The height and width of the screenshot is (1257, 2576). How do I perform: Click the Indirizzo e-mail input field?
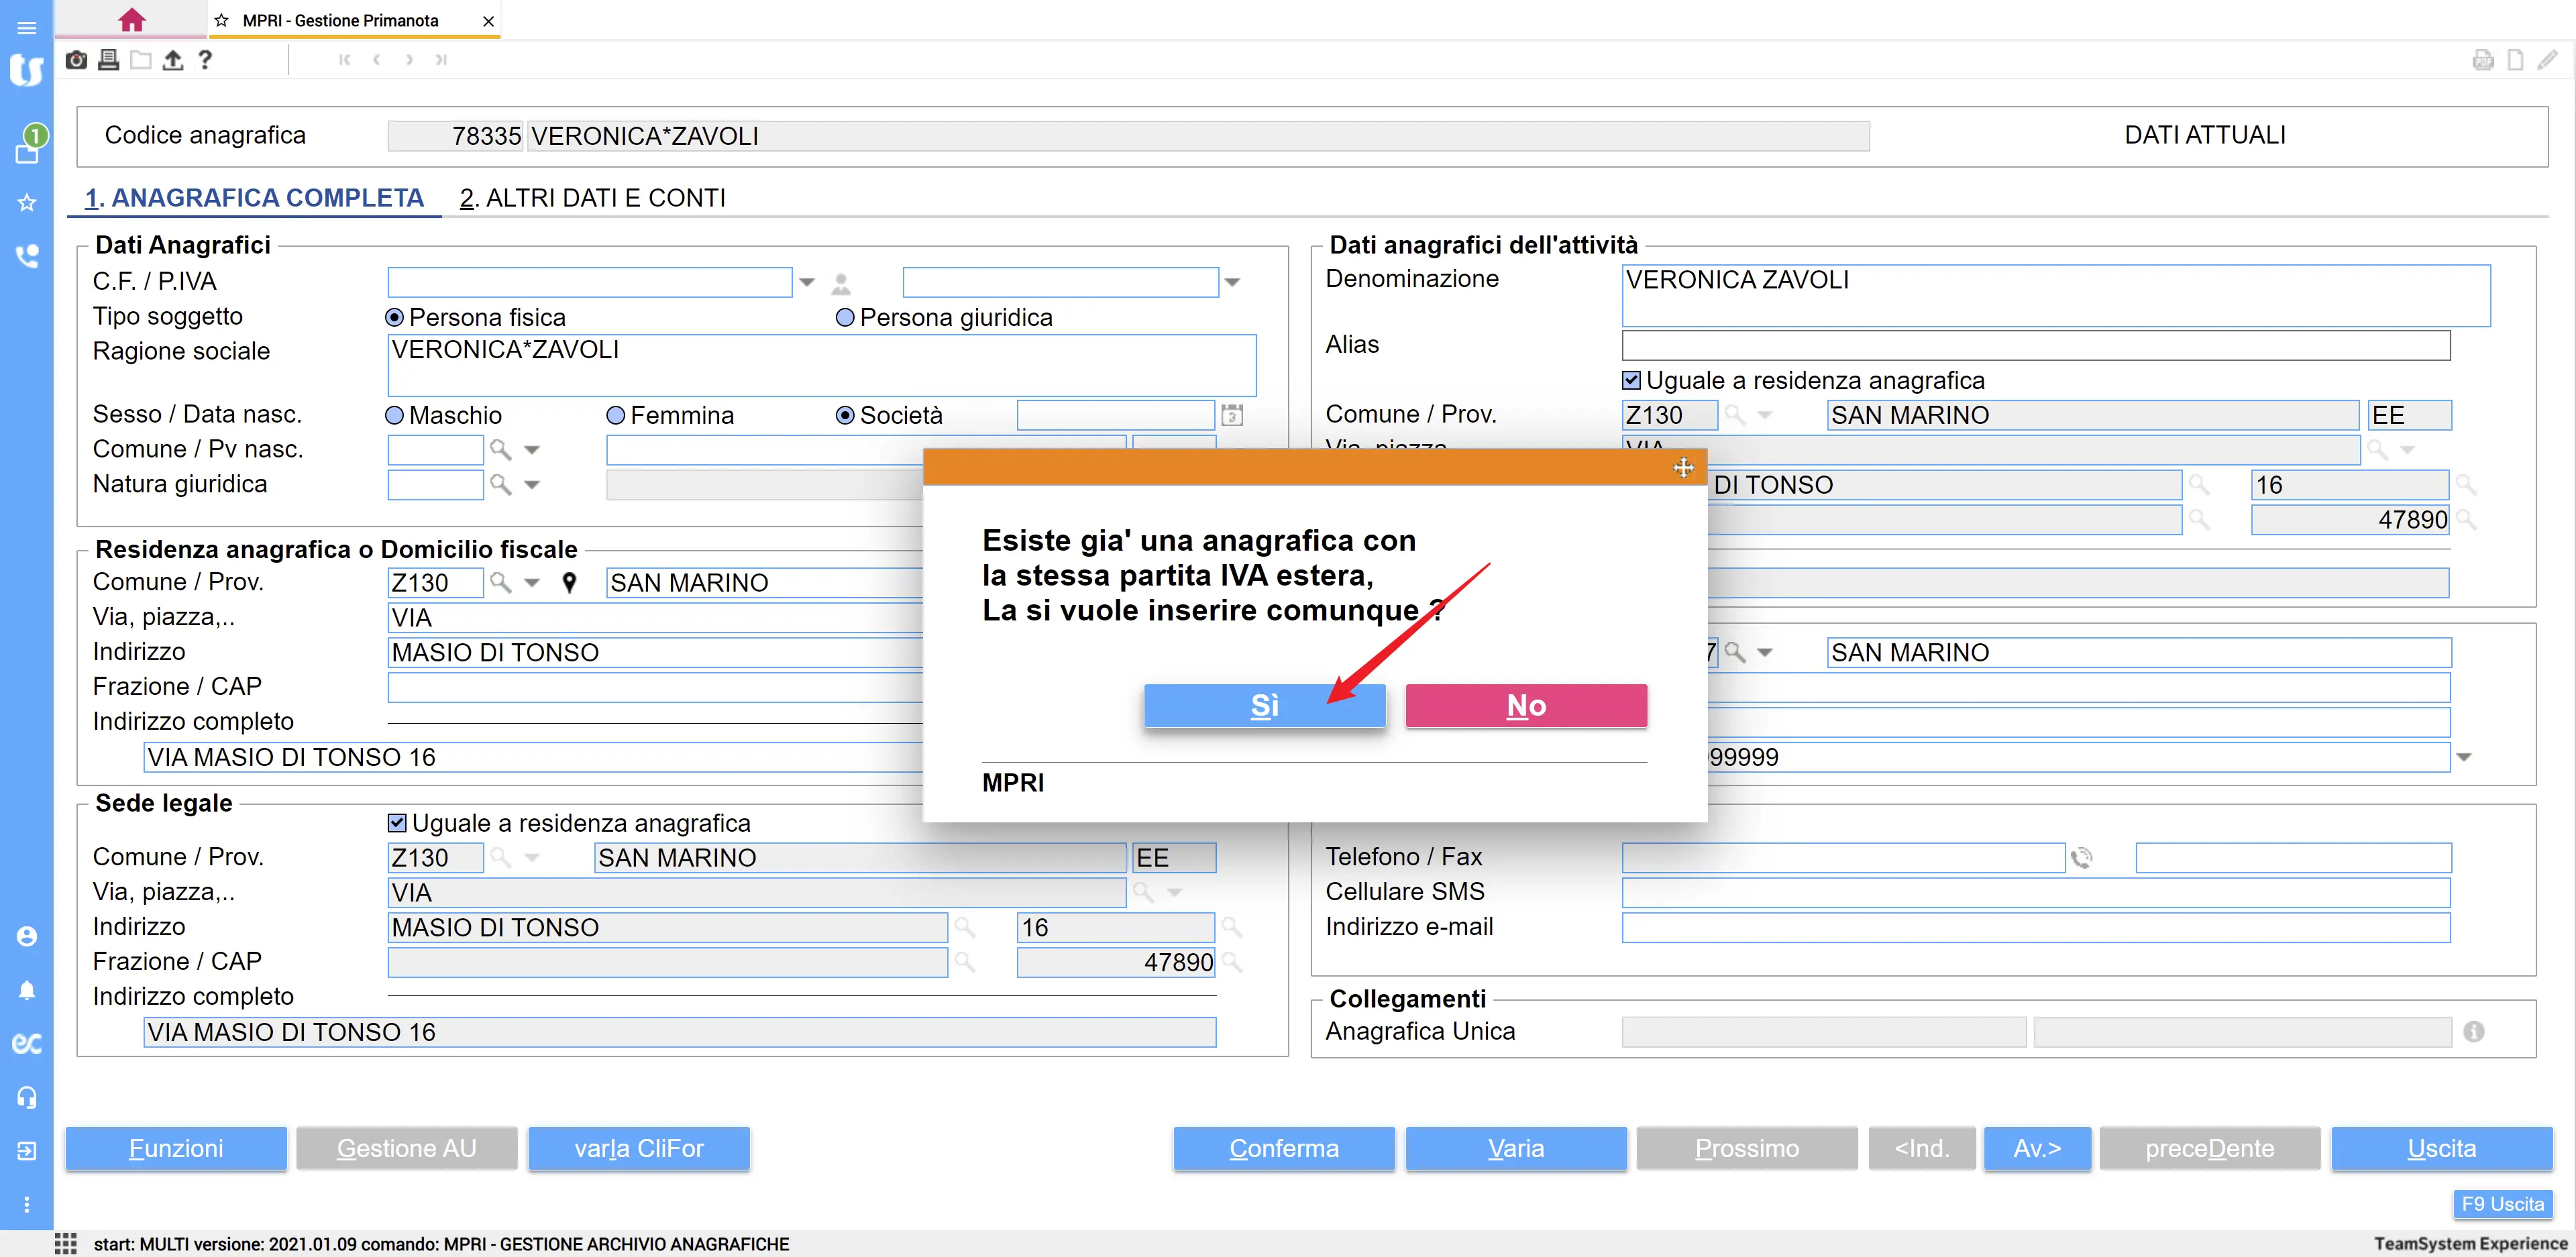2035,927
